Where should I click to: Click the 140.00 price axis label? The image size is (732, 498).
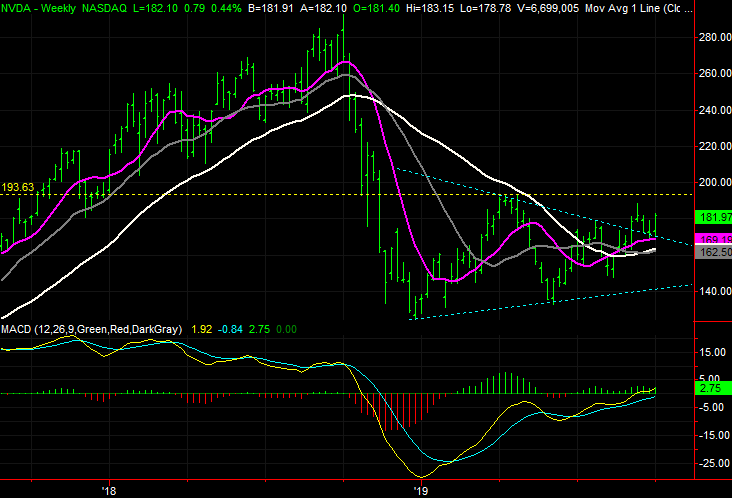click(x=715, y=291)
